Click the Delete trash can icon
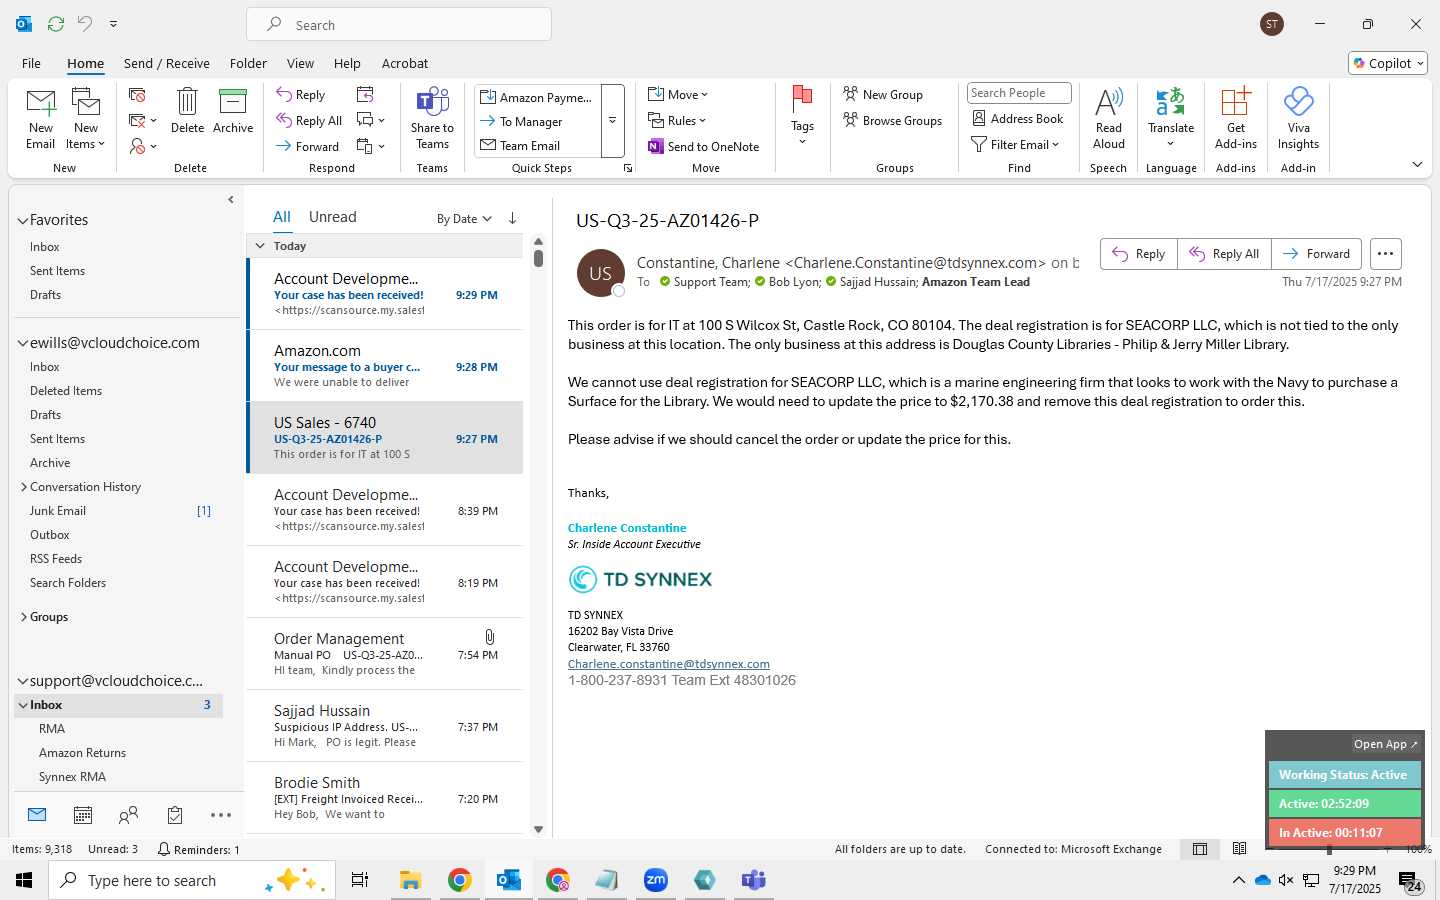The width and height of the screenshot is (1440, 900). pos(187,102)
